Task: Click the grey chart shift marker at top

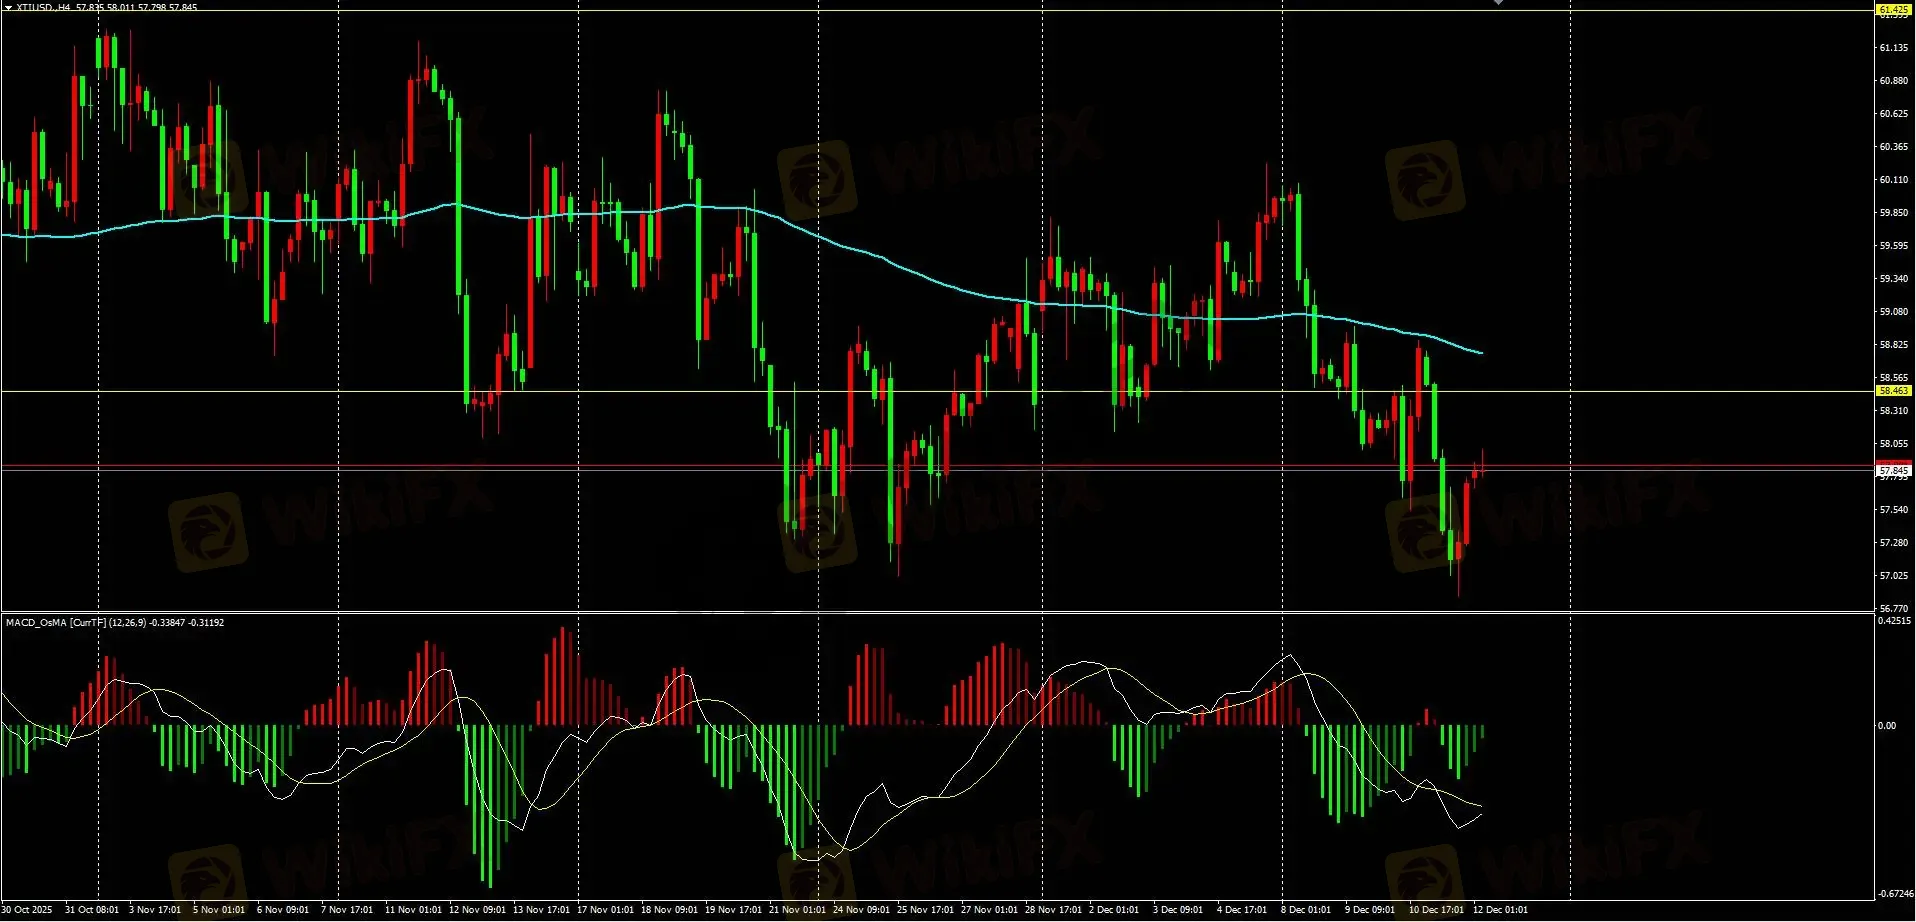Action: [x=1498, y=3]
